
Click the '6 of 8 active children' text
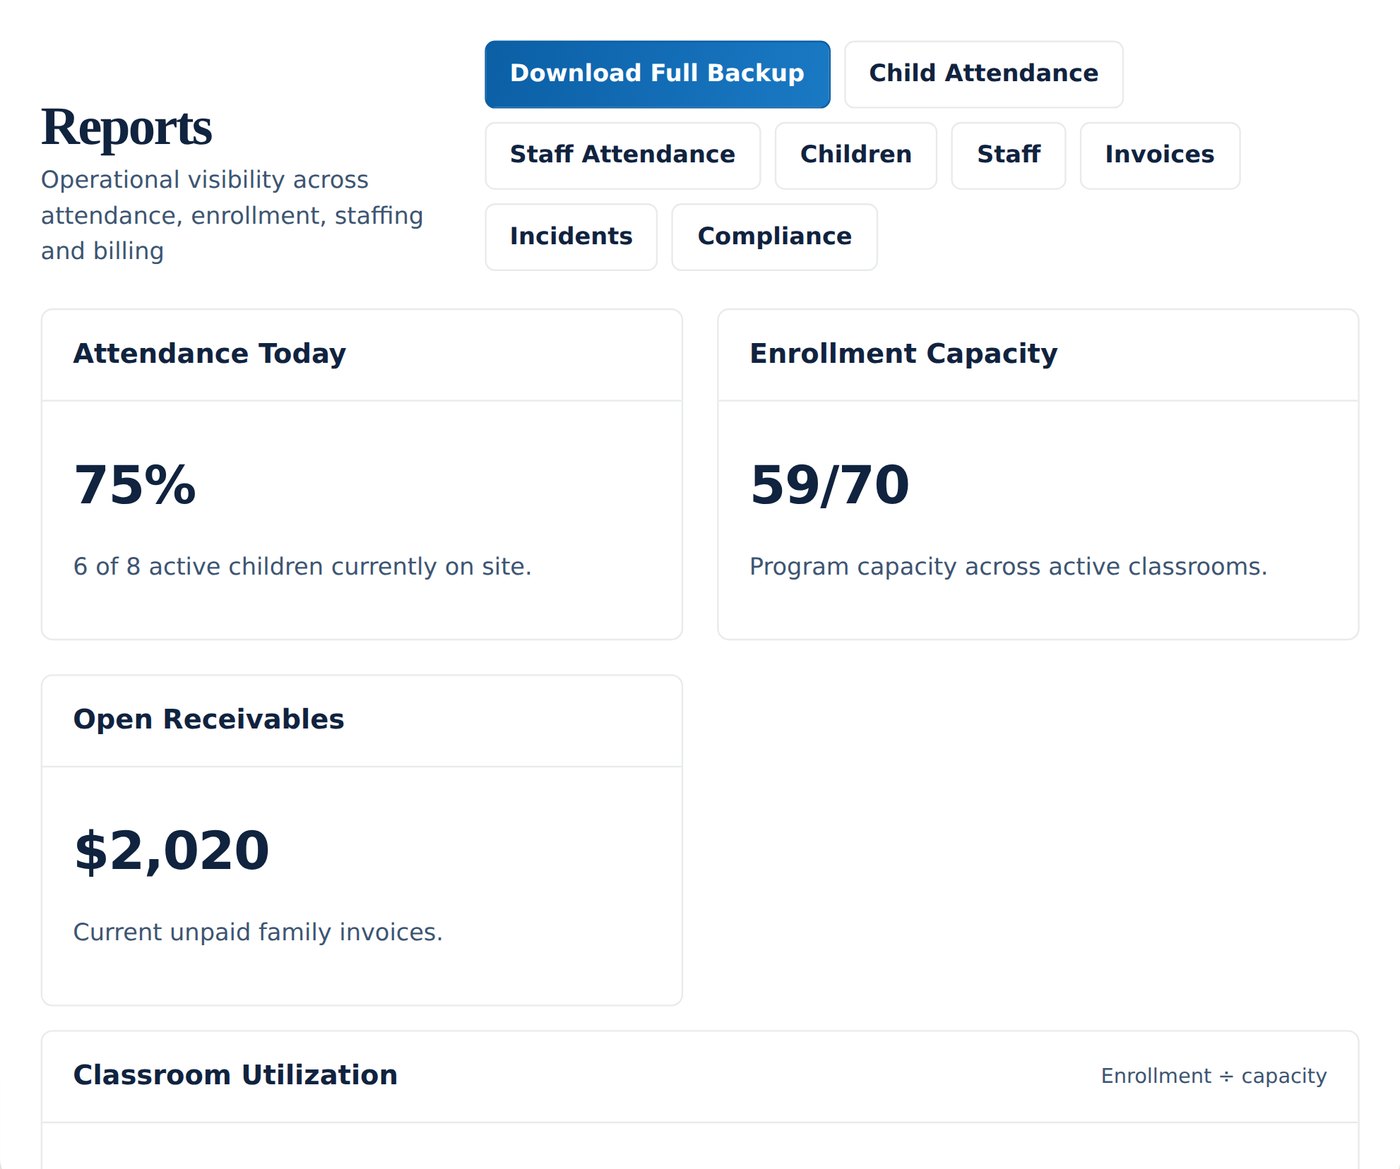pyautogui.click(x=302, y=566)
